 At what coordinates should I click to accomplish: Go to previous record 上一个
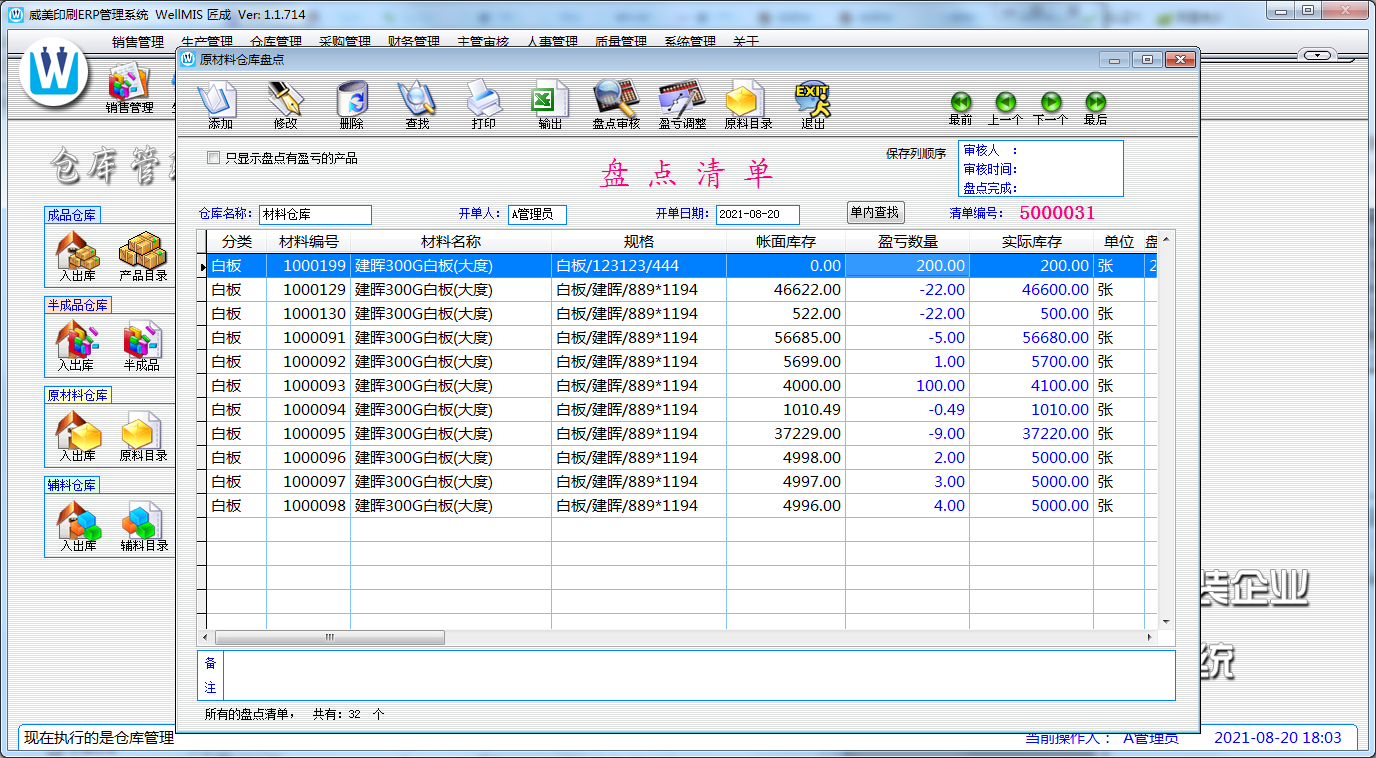tap(1005, 109)
